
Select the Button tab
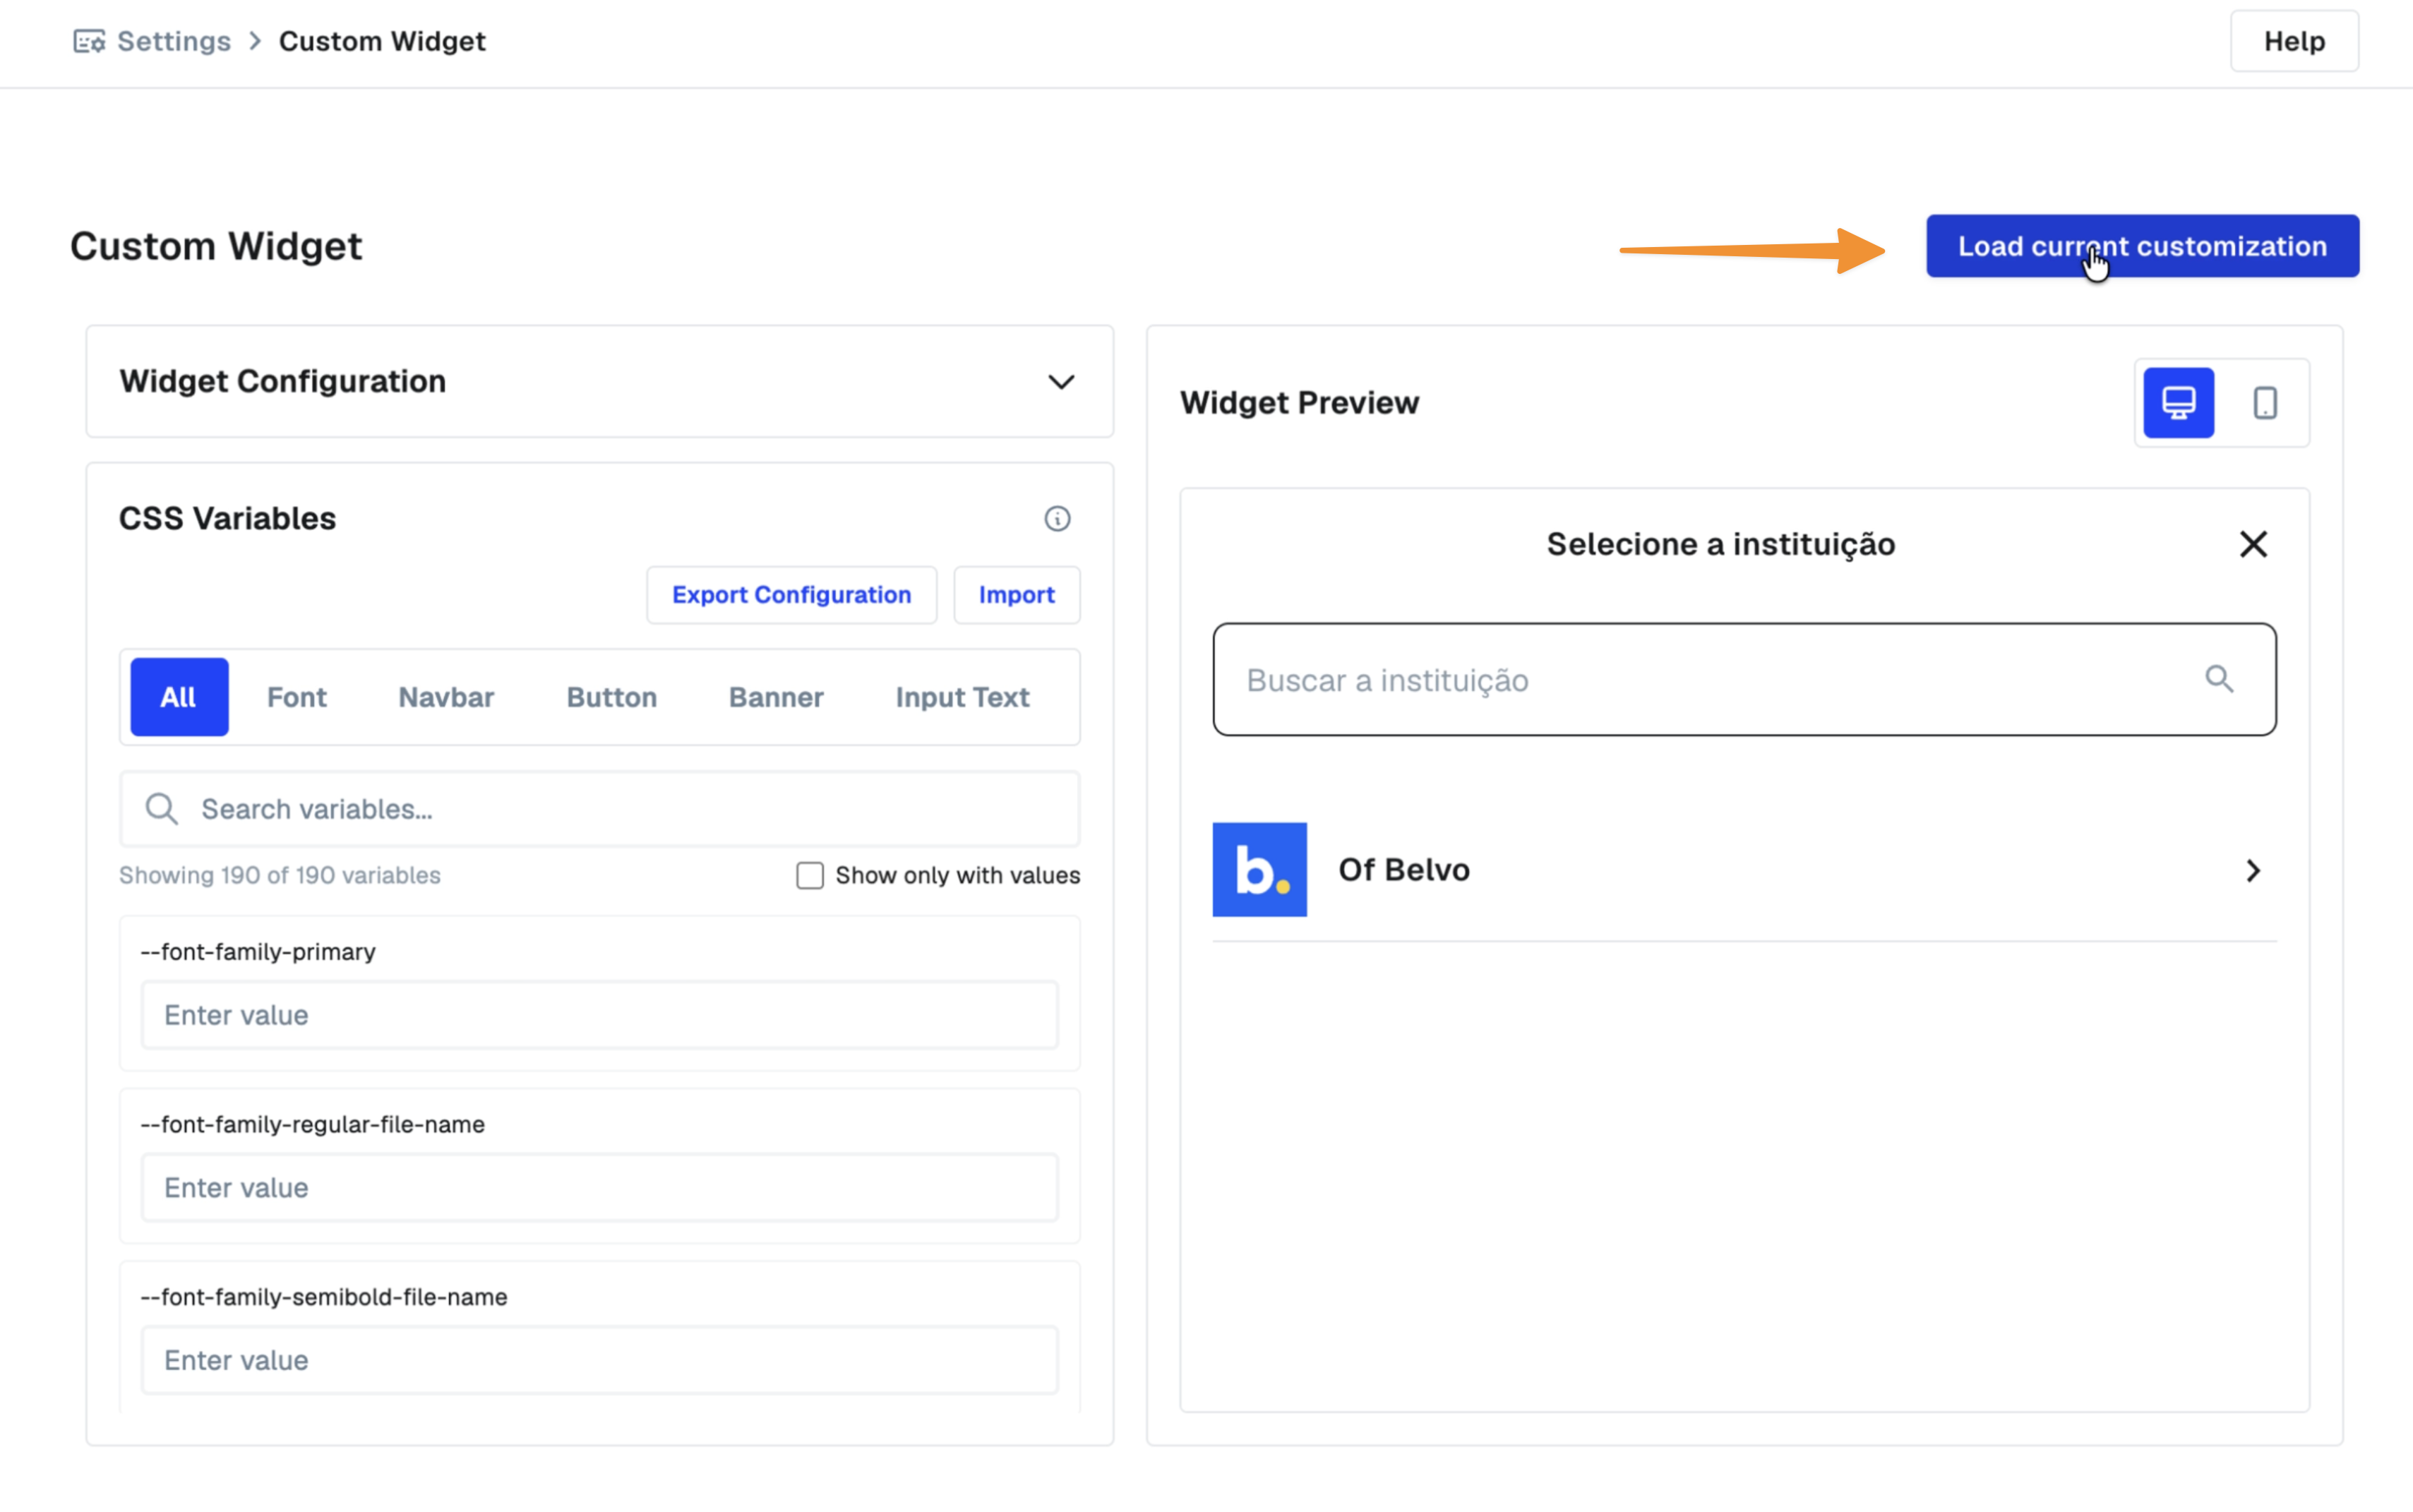(x=611, y=697)
